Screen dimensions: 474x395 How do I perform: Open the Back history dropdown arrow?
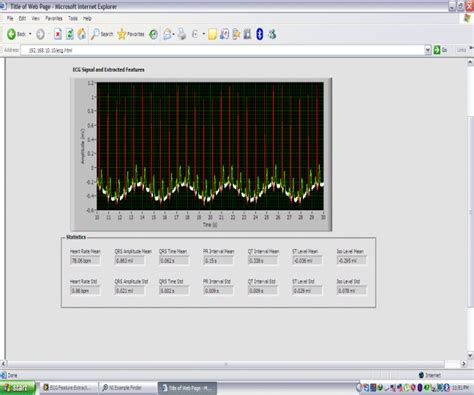point(30,34)
